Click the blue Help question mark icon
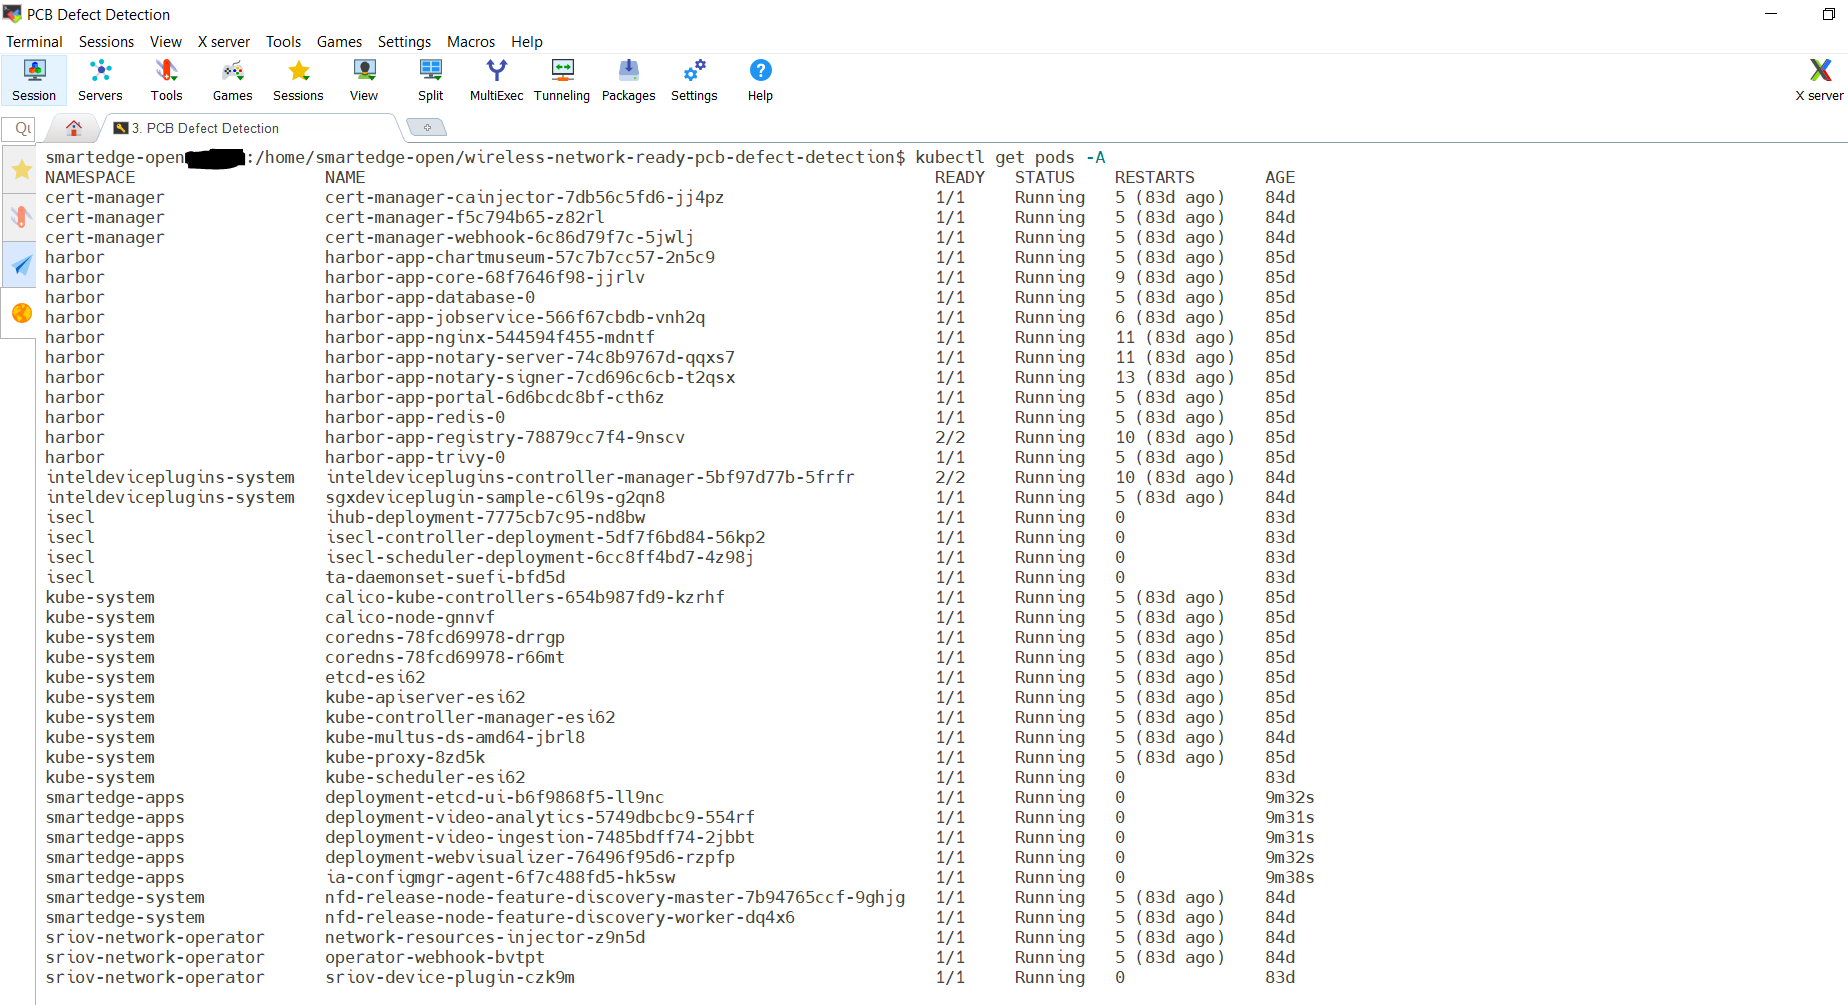This screenshot has height=1005, width=1848. click(760, 80)
